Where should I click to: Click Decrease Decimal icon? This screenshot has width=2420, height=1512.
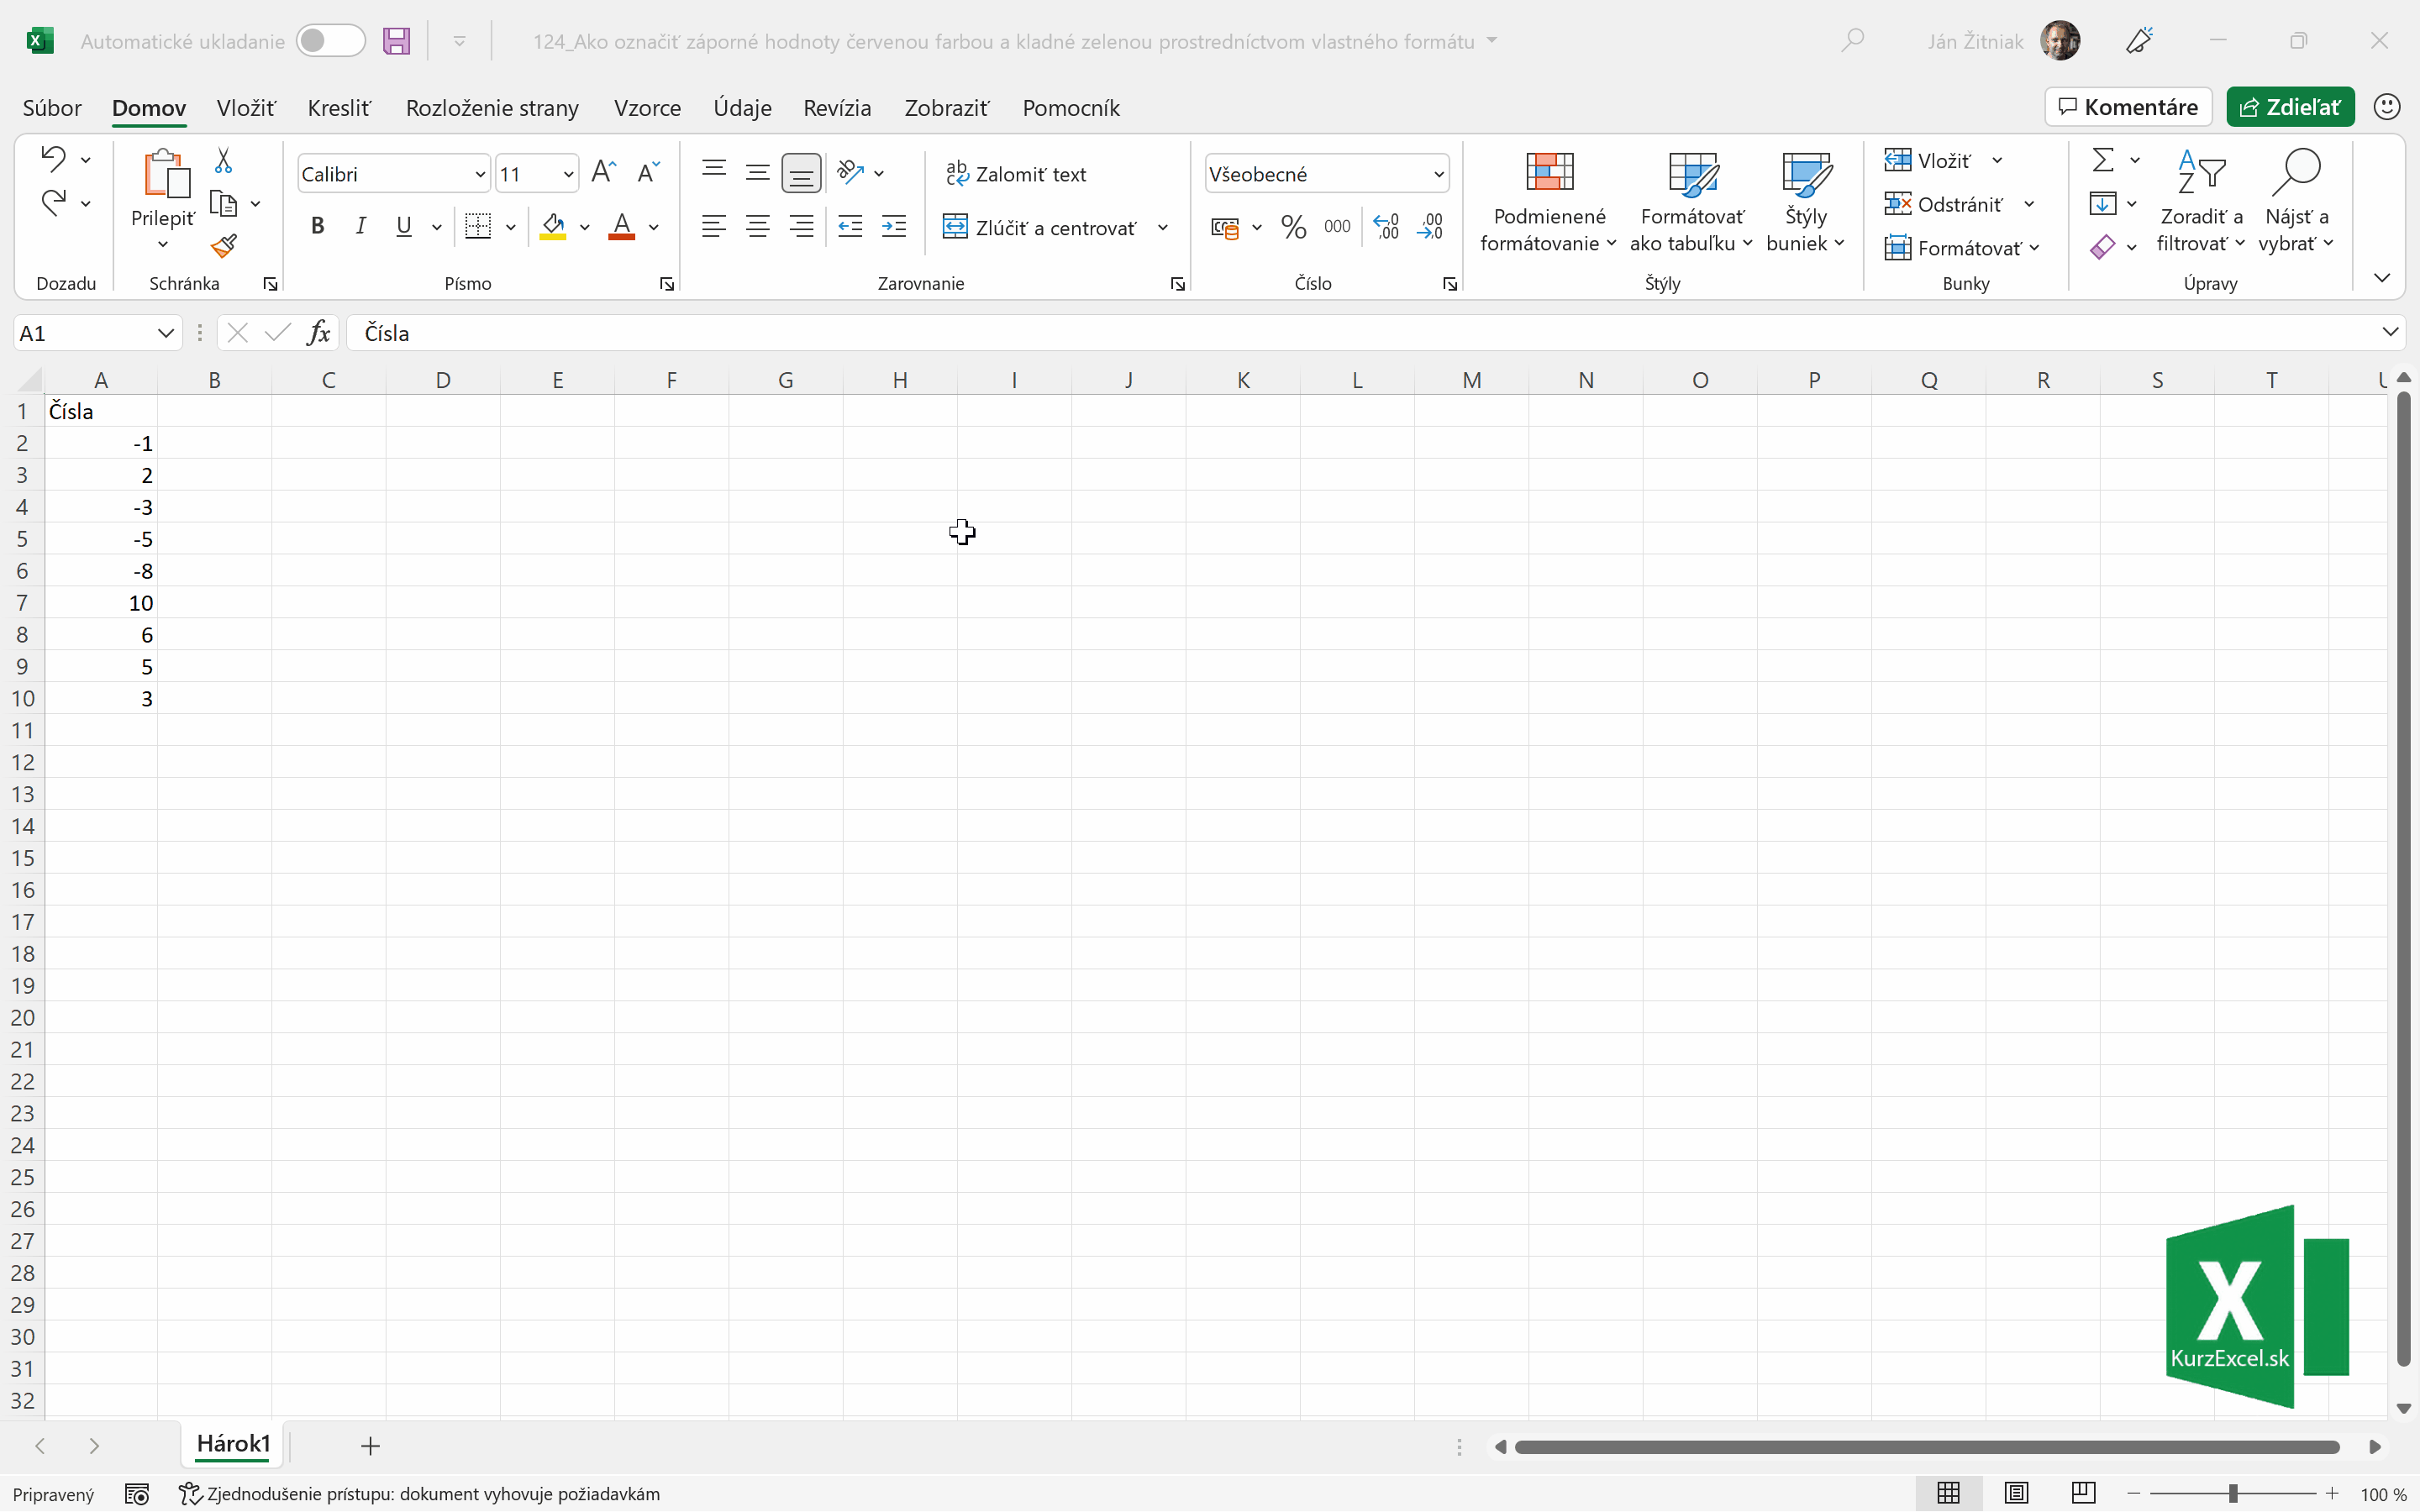click(1430, 227)
